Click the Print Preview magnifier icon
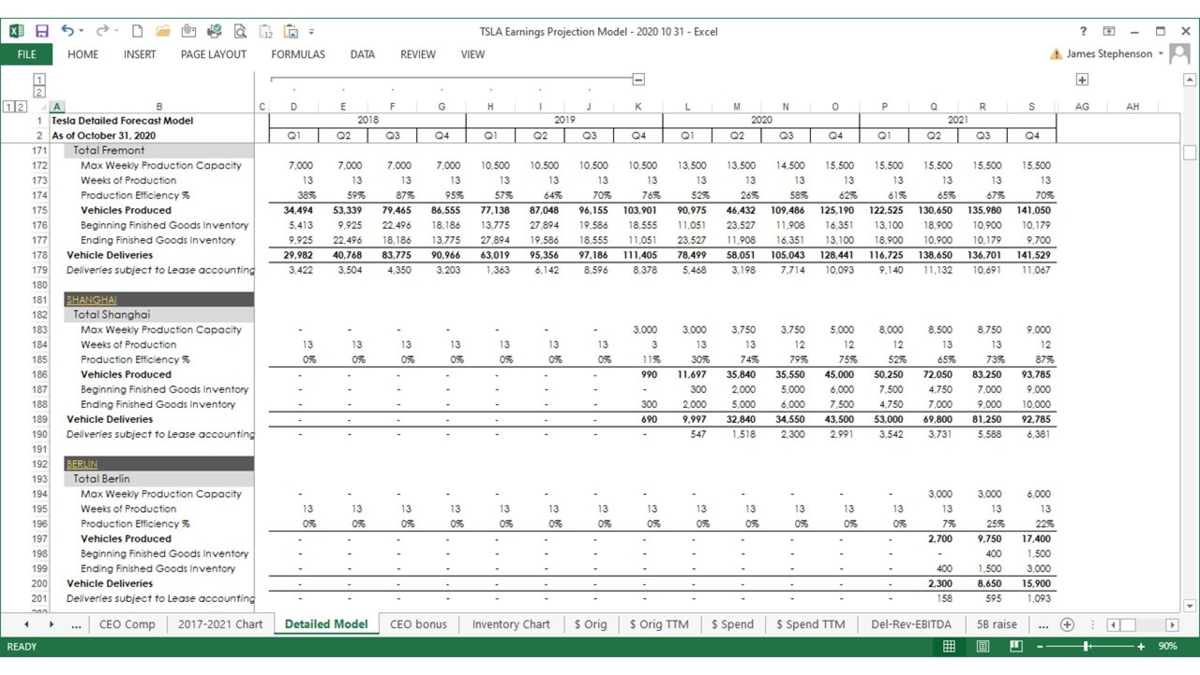 click(x=240, y=32)
